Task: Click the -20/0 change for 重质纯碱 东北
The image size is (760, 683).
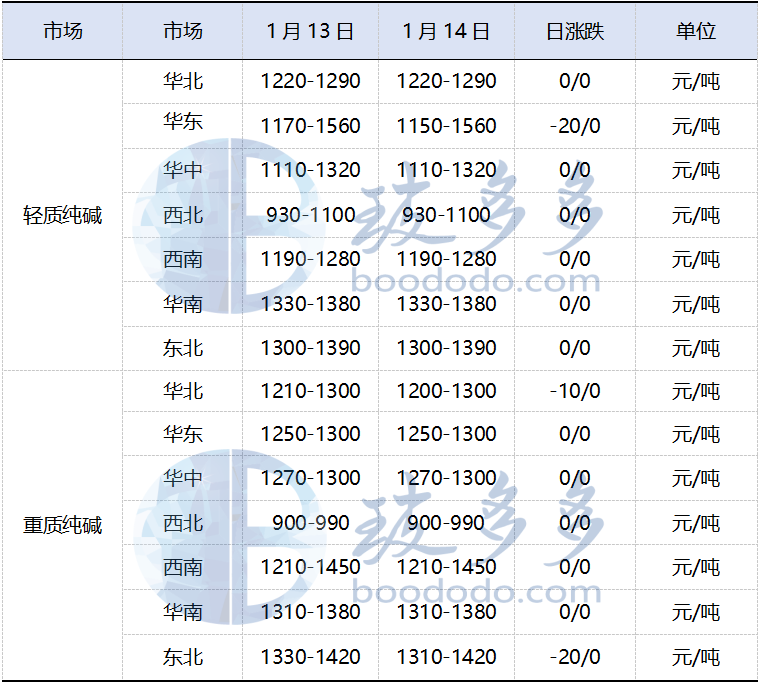Action: coord(575,657)
